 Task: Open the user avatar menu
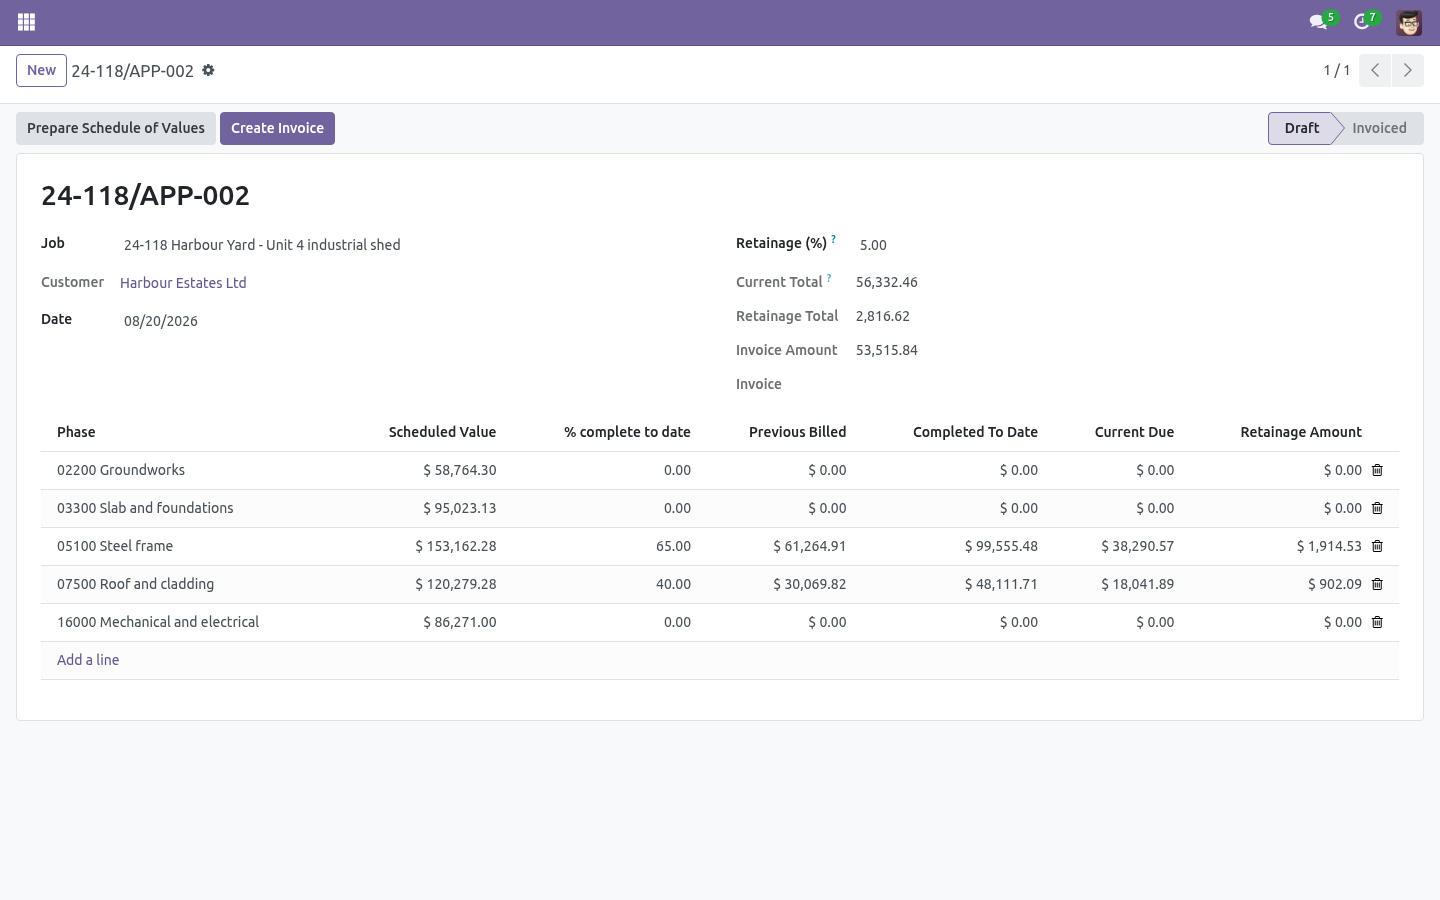[x=1409, y=22]
